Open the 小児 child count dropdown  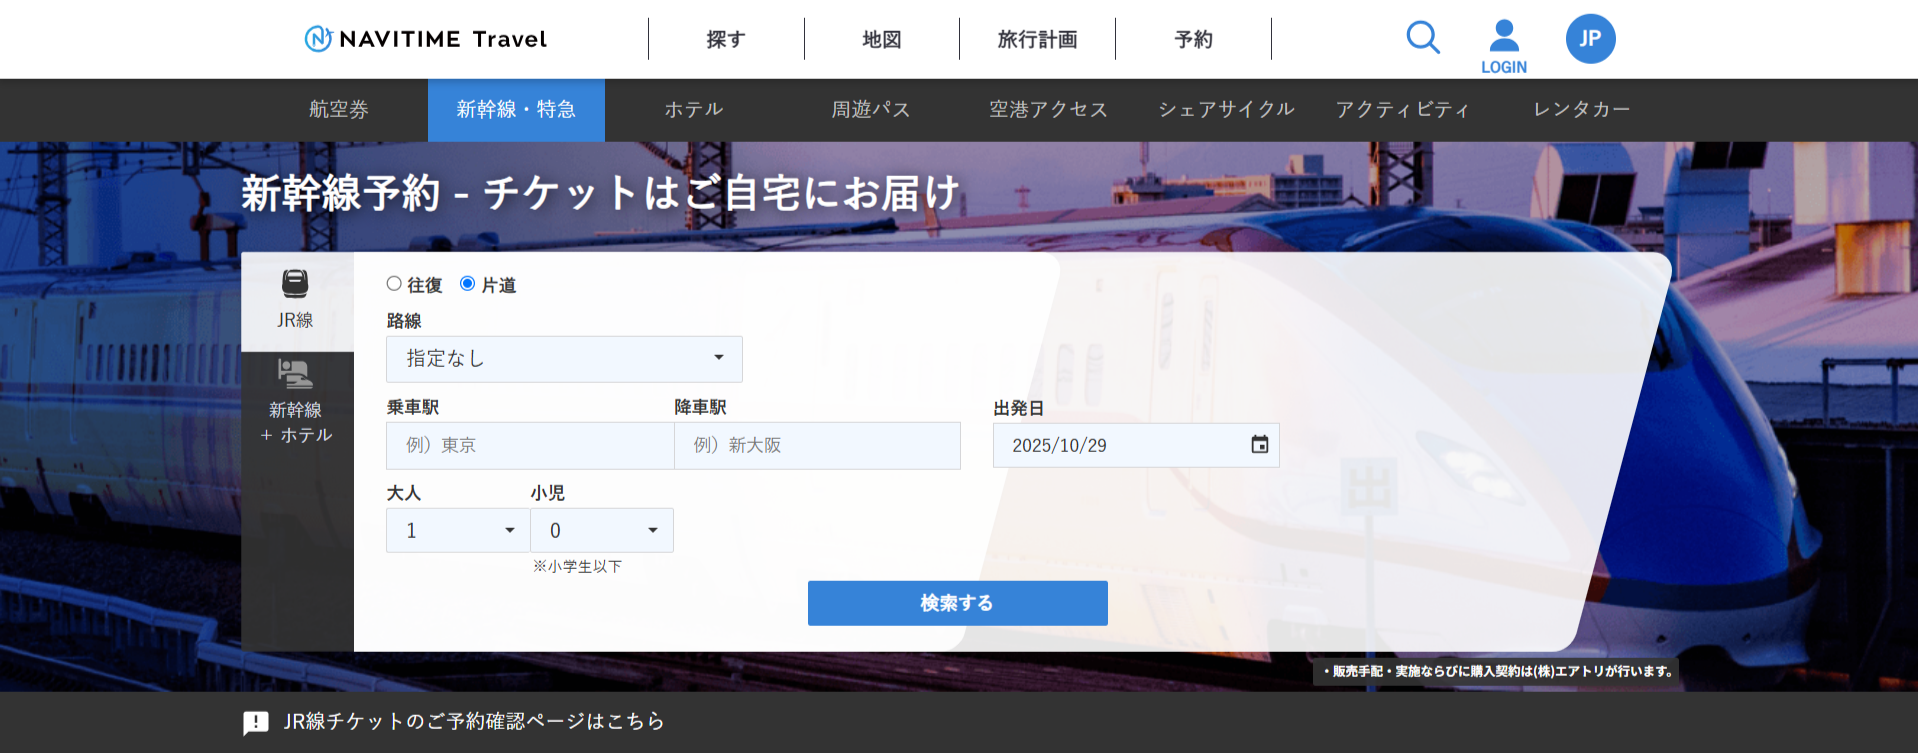[602, 531]
